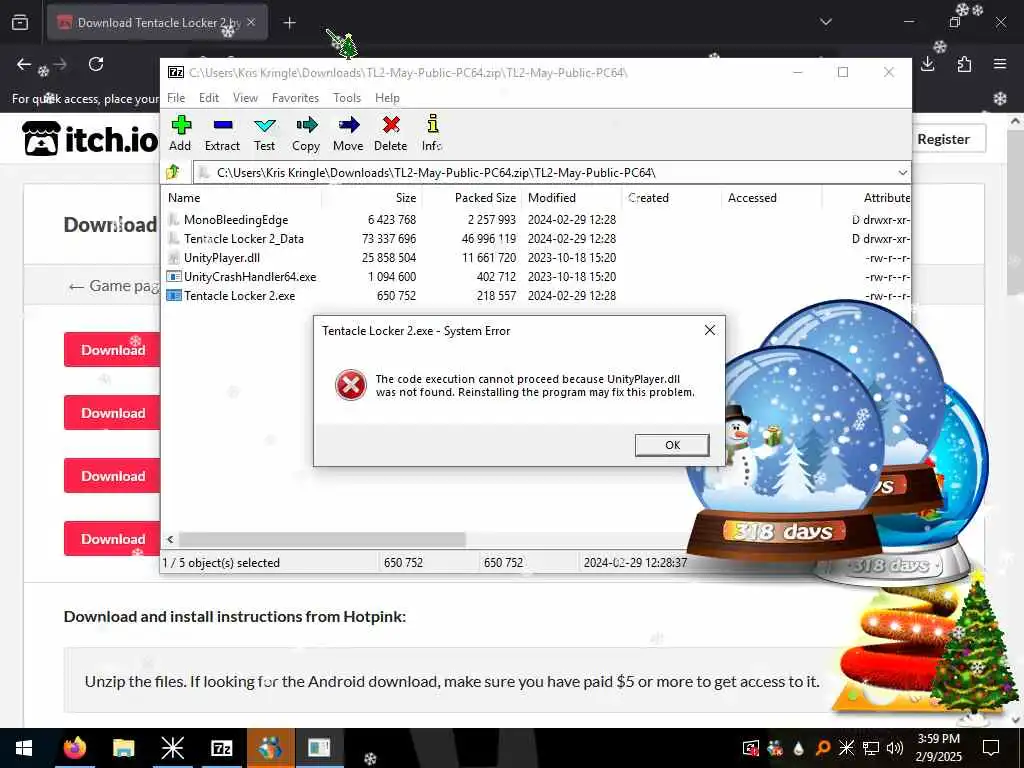Click the fourth red Download button
The height and width of the screenshot is (768, 1024).
click(x=113, y=539)
